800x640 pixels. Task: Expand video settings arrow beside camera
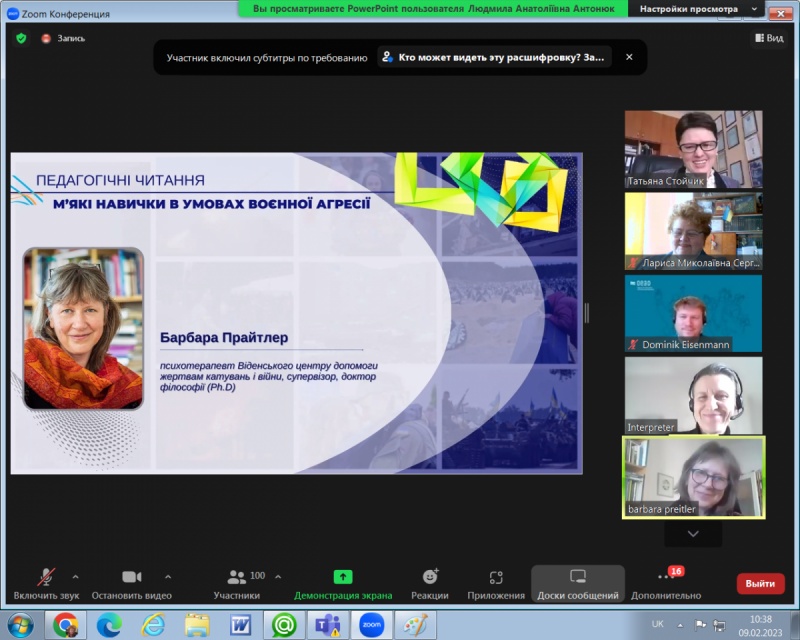coord(167,577)
